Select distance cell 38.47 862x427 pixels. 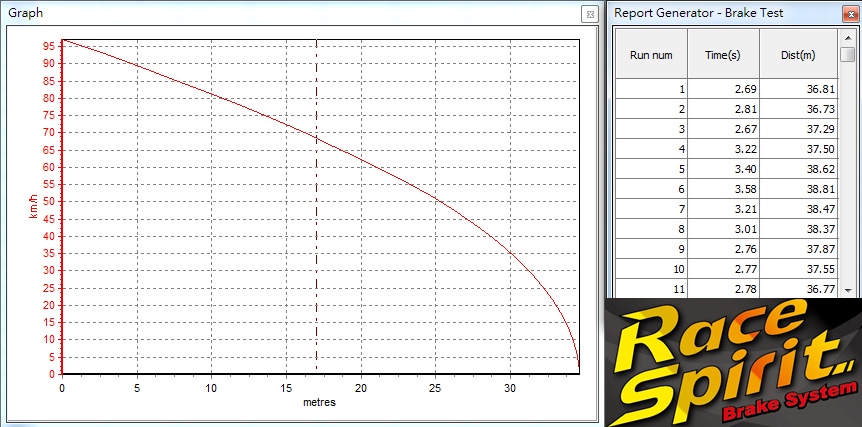799,209
